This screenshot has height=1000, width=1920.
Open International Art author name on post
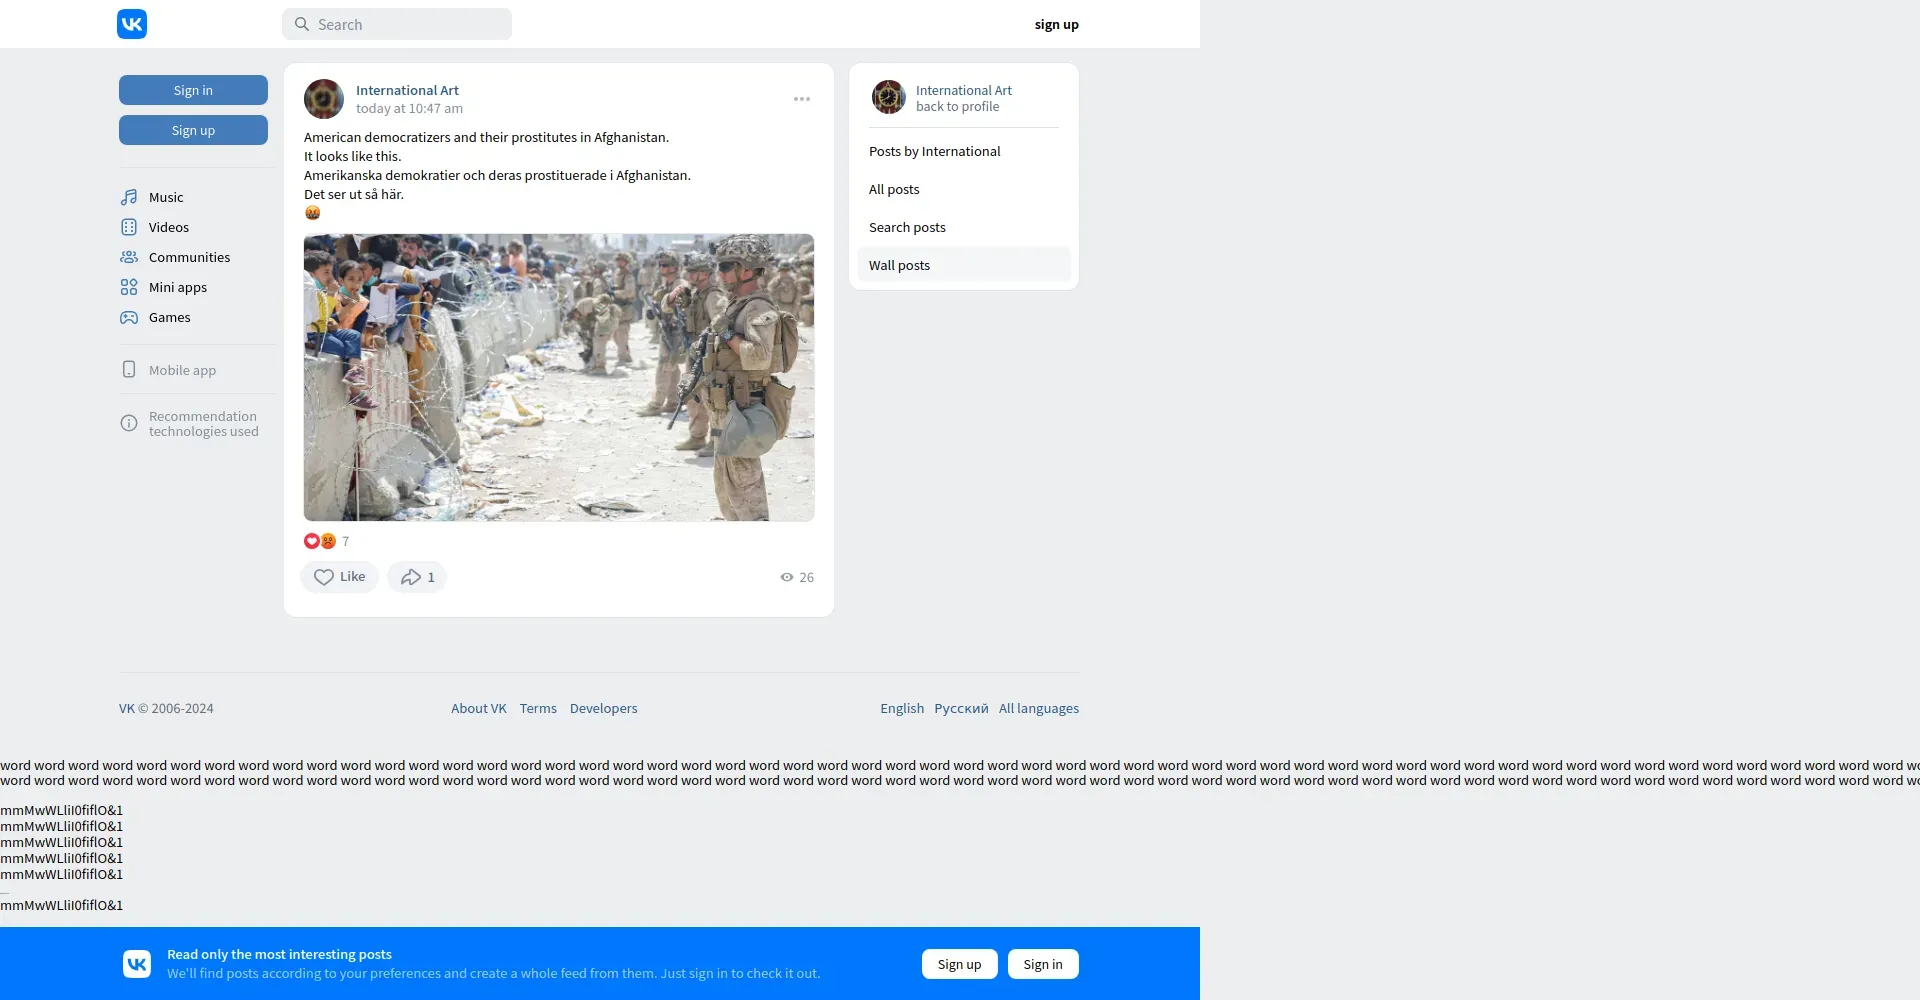tap(407, 90)
